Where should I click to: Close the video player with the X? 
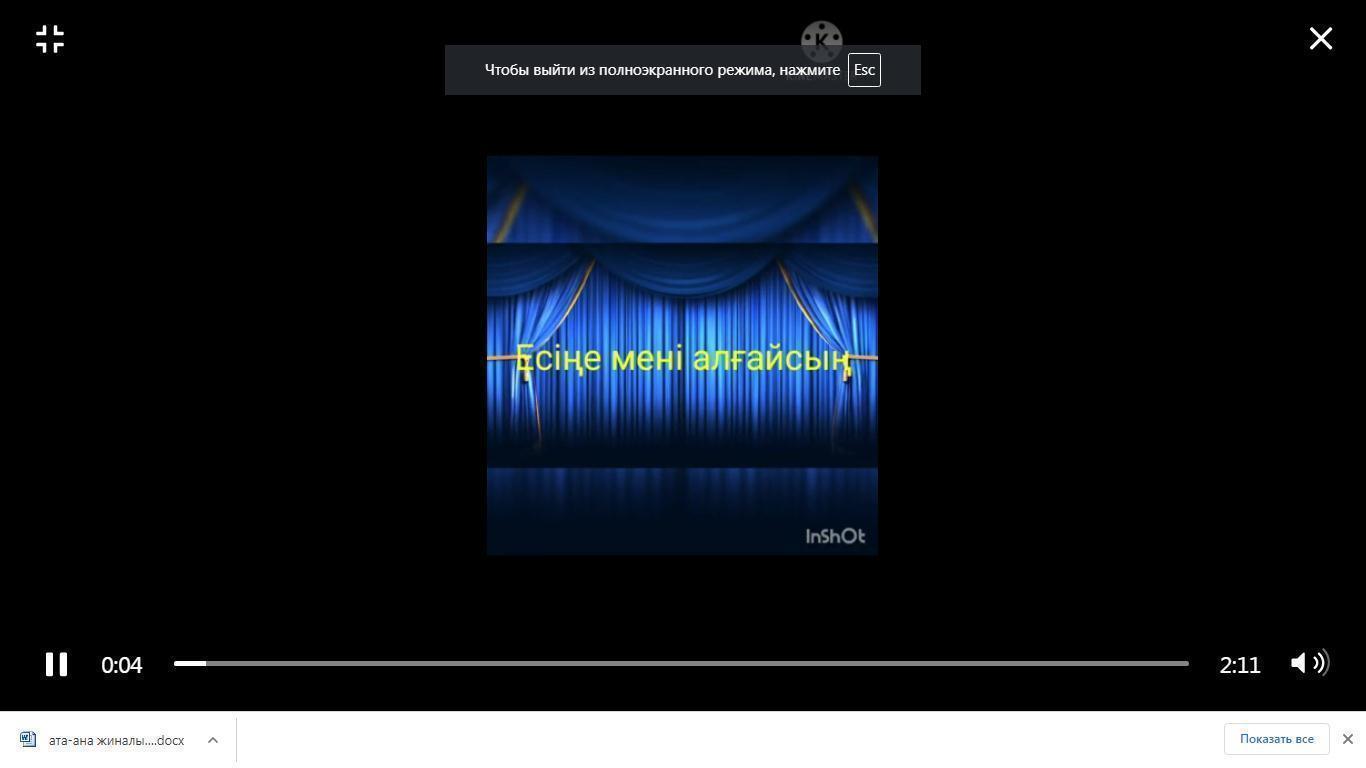click(1321, 38)
